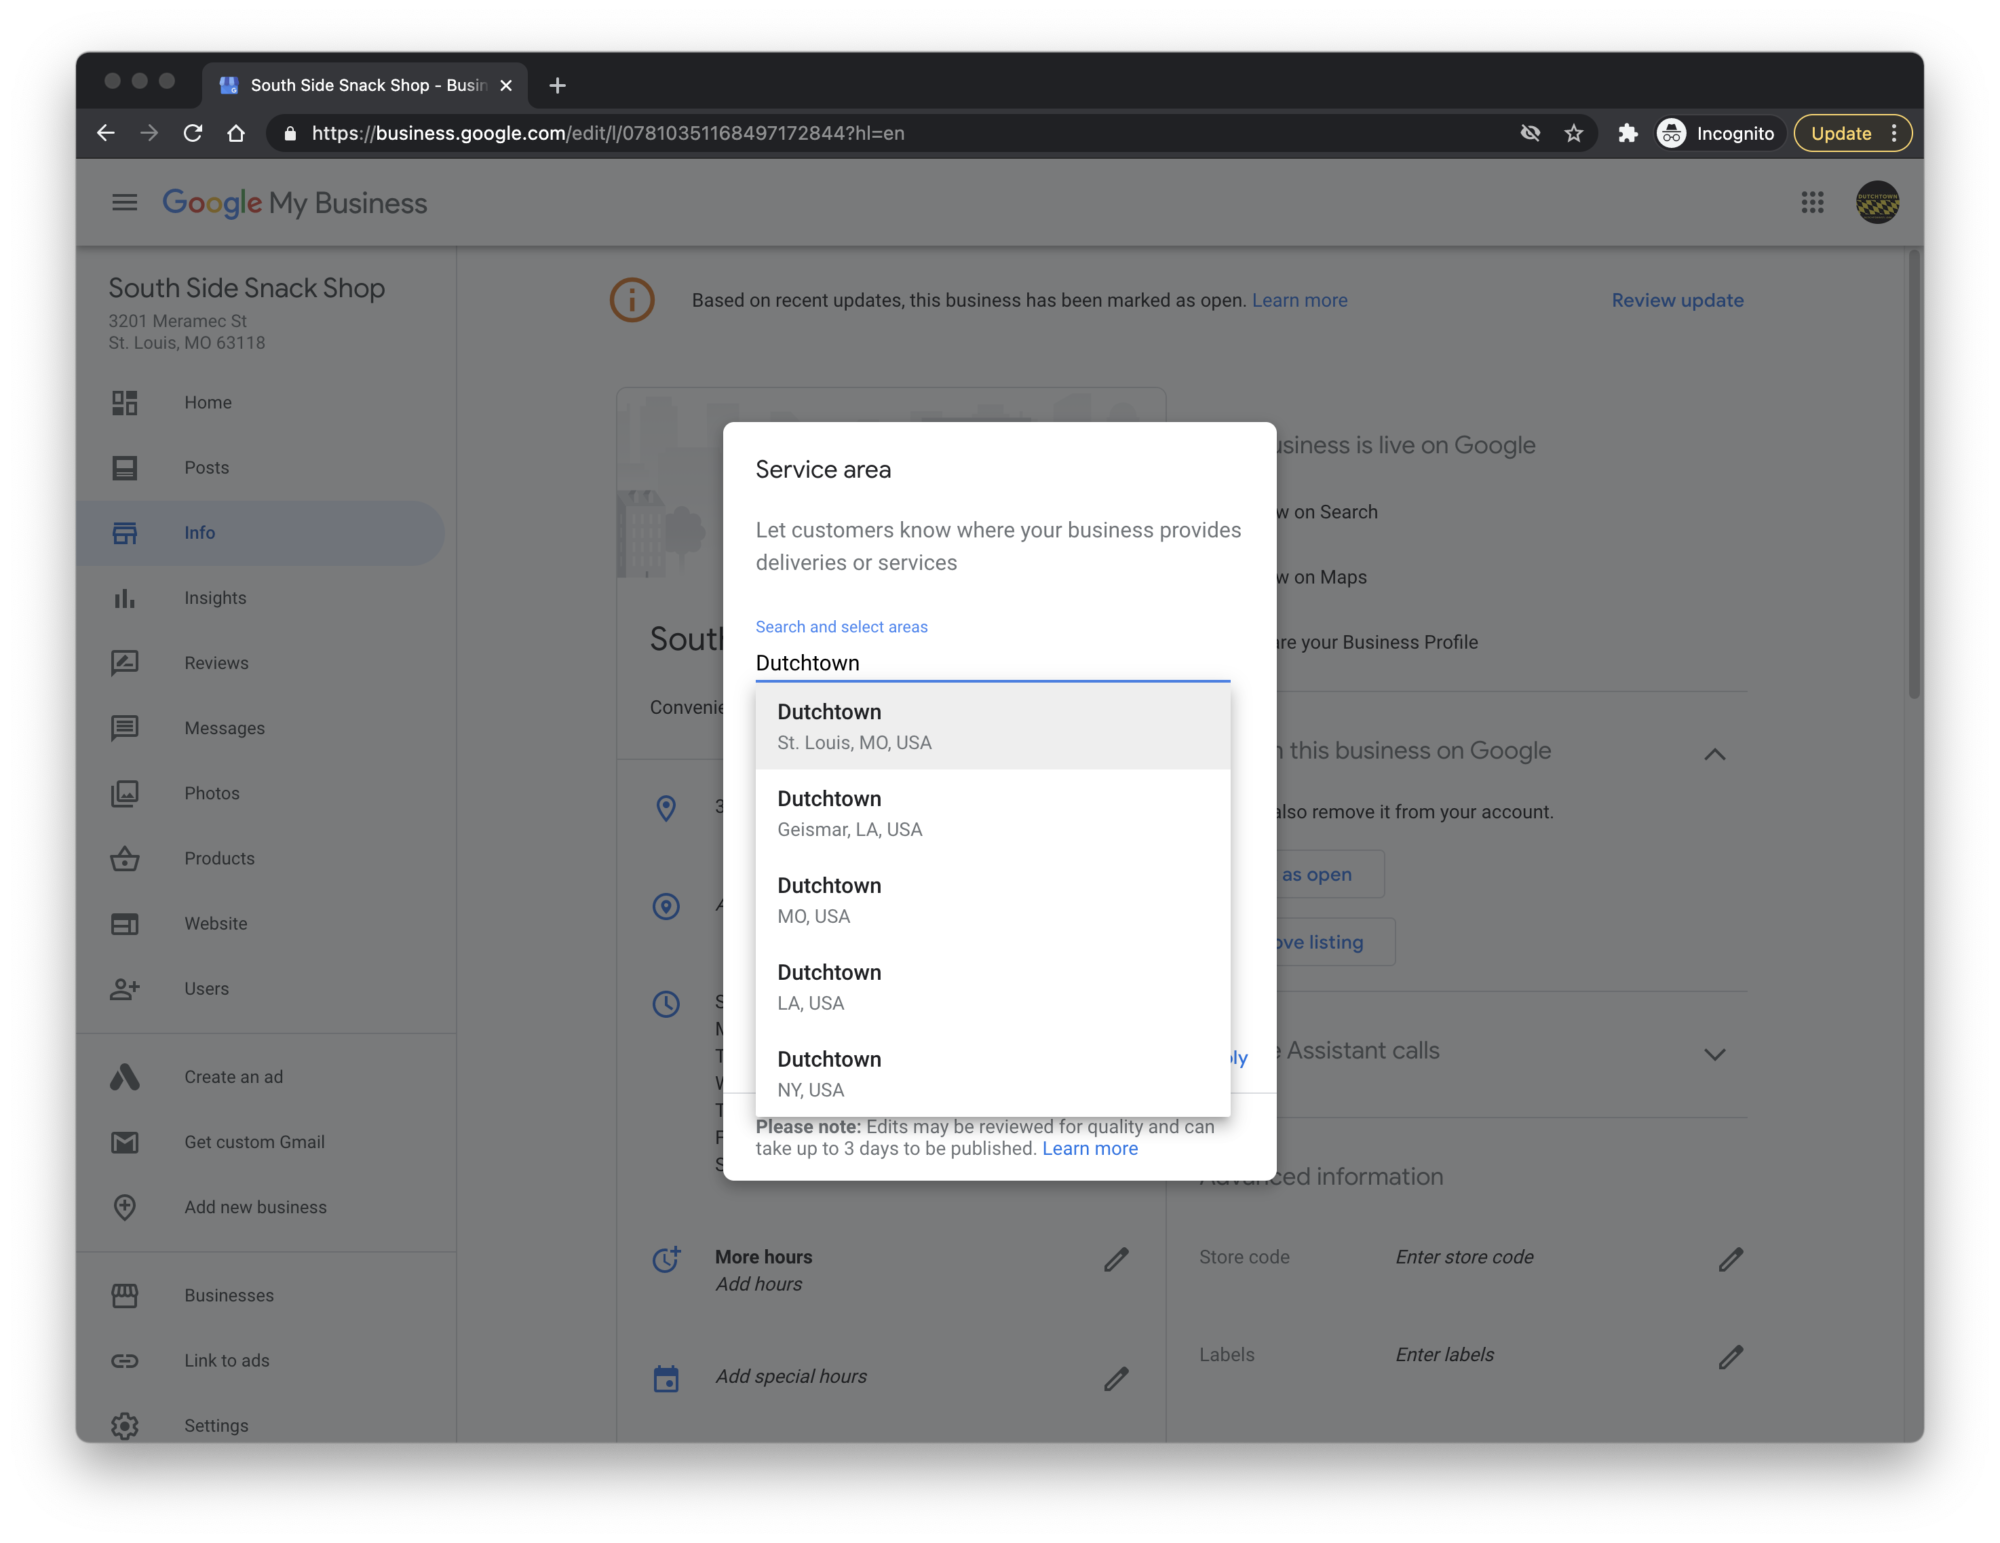Reload the current page
The width and height of the screenshot is (2000, 1543).
click(193, 133)
